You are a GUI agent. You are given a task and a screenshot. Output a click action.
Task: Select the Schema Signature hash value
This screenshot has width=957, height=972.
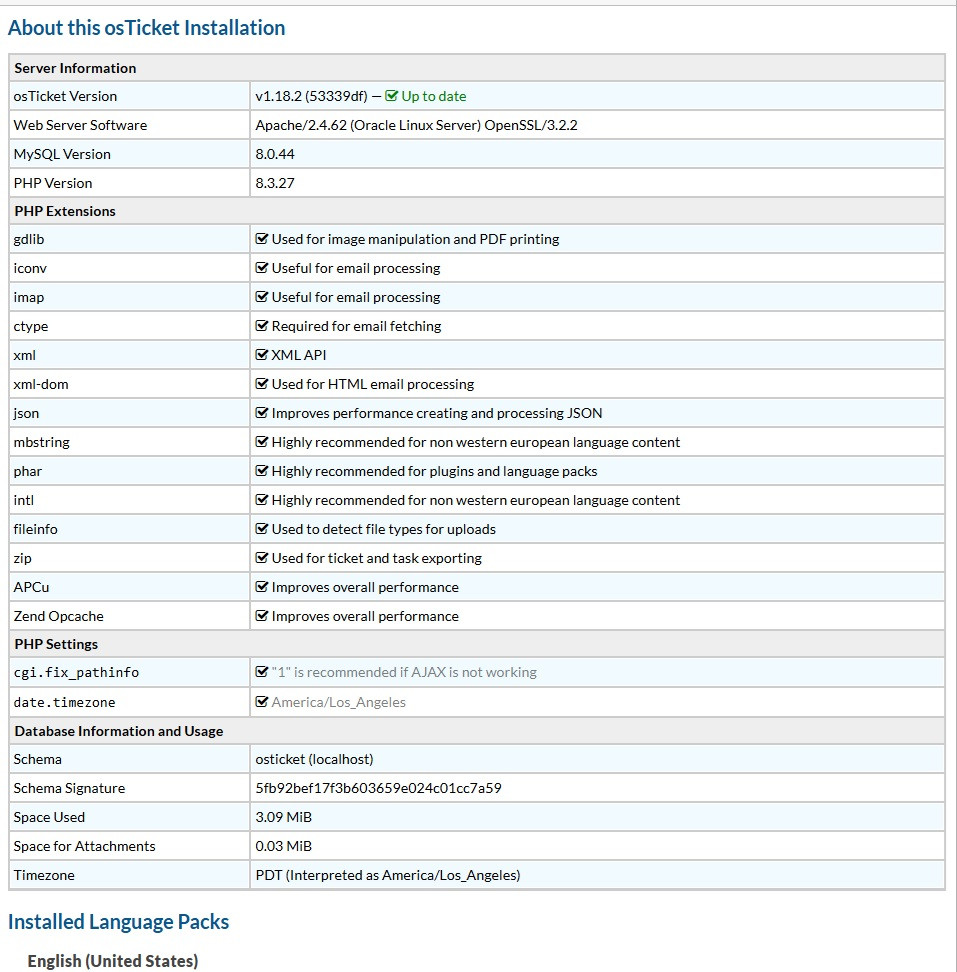[378, 788]
